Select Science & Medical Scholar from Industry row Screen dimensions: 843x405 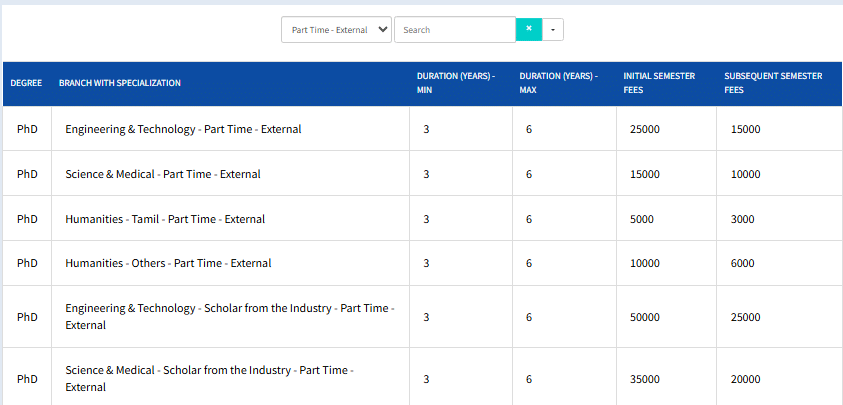tap(208, 378)
